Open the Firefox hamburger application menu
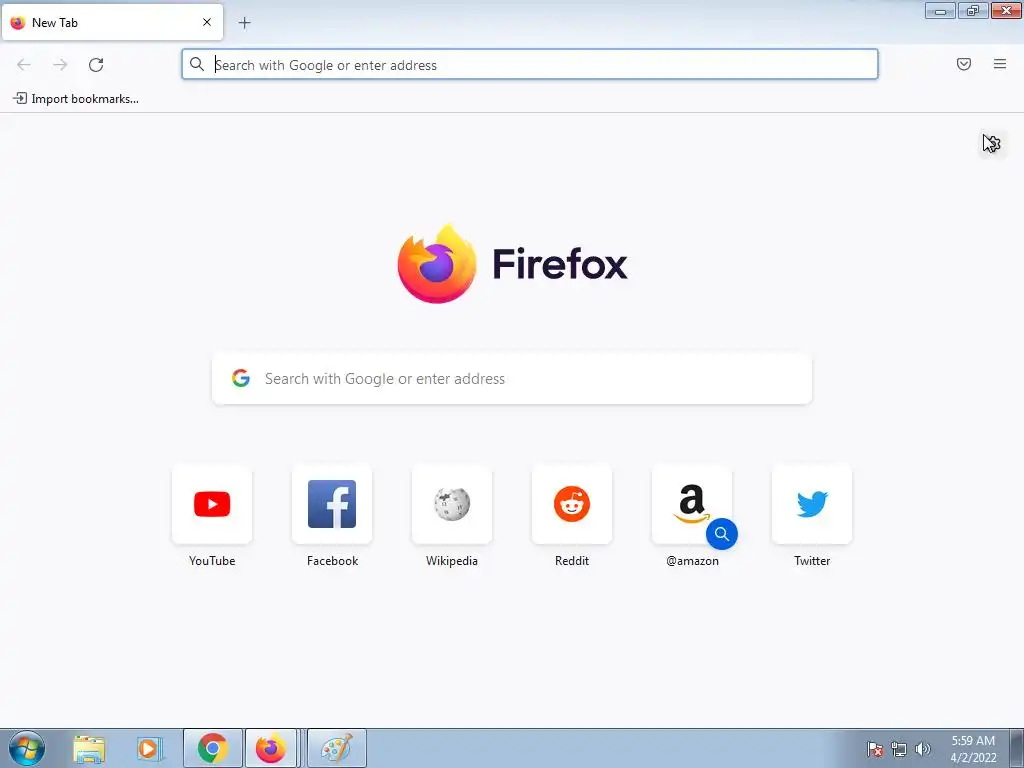This screenshot has width=1024, height=768. tap(1000, 64)
